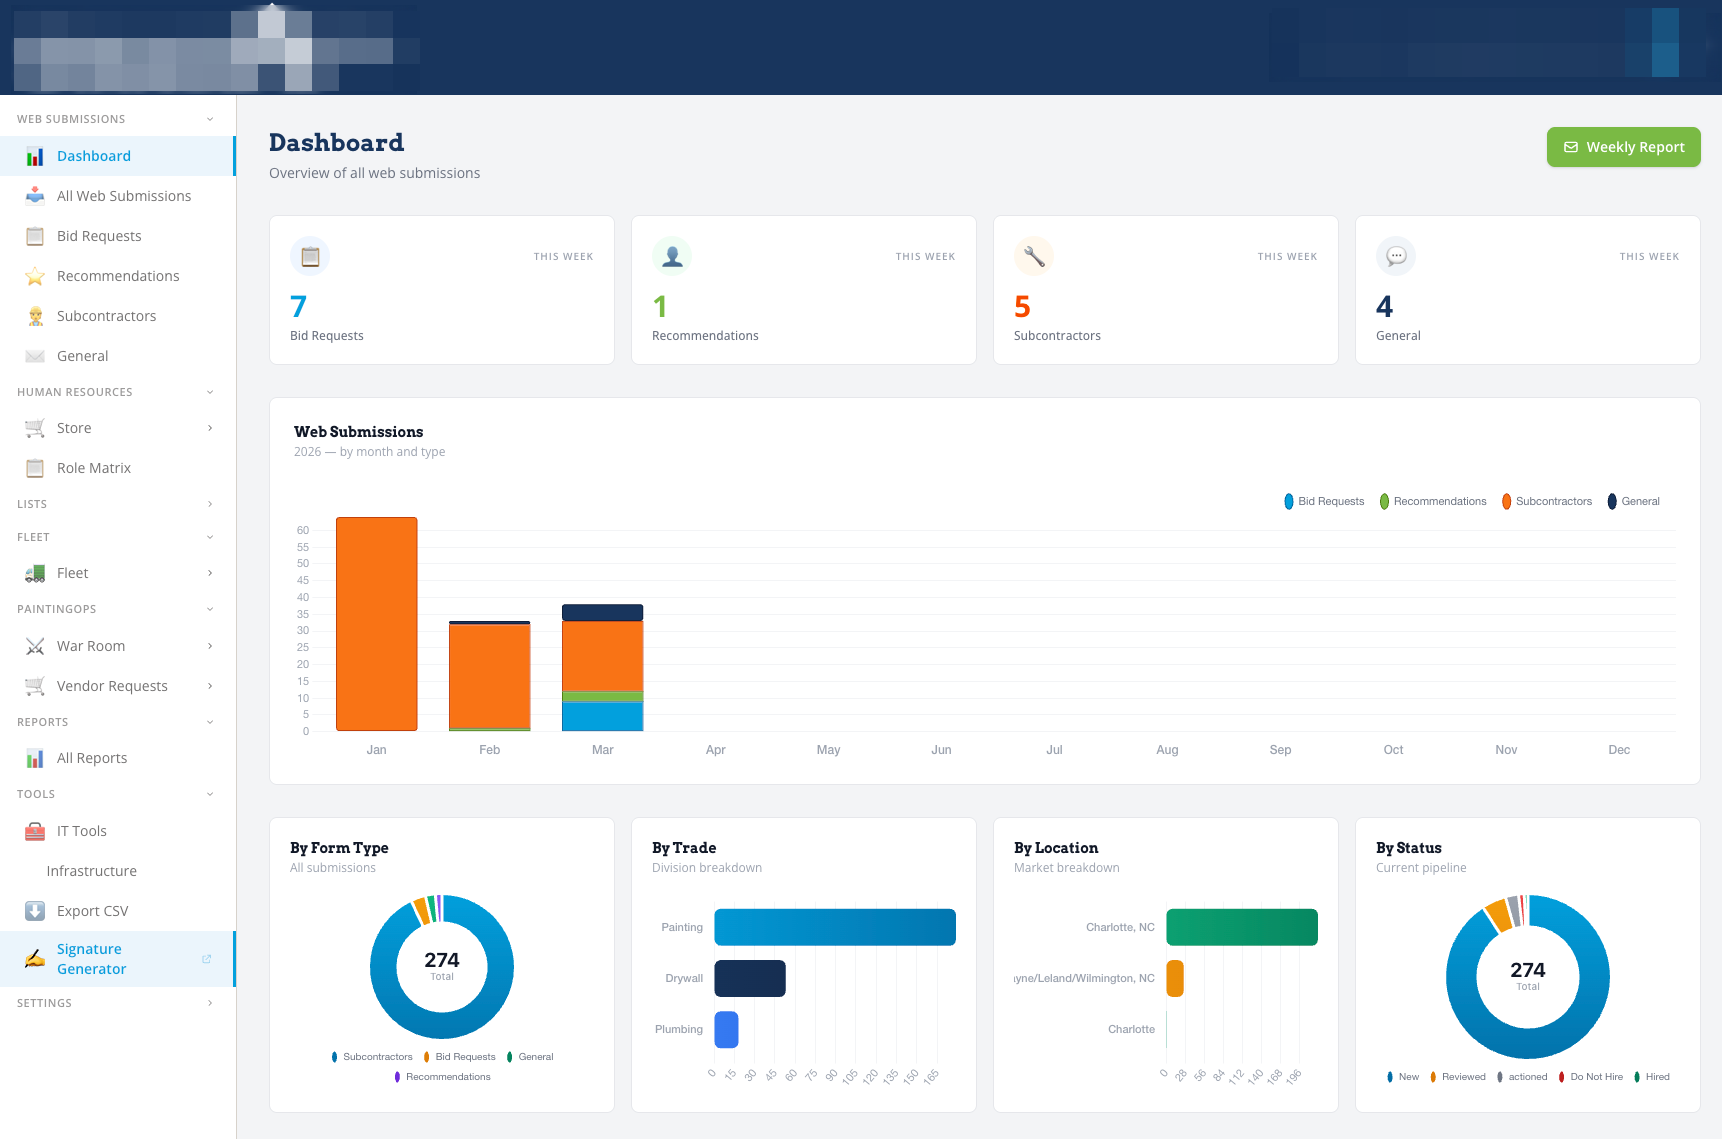The height and width of the screenshot is (1139, 1722).
Task: Click the Weekly Report button
Action: [x=1623, y=147]
